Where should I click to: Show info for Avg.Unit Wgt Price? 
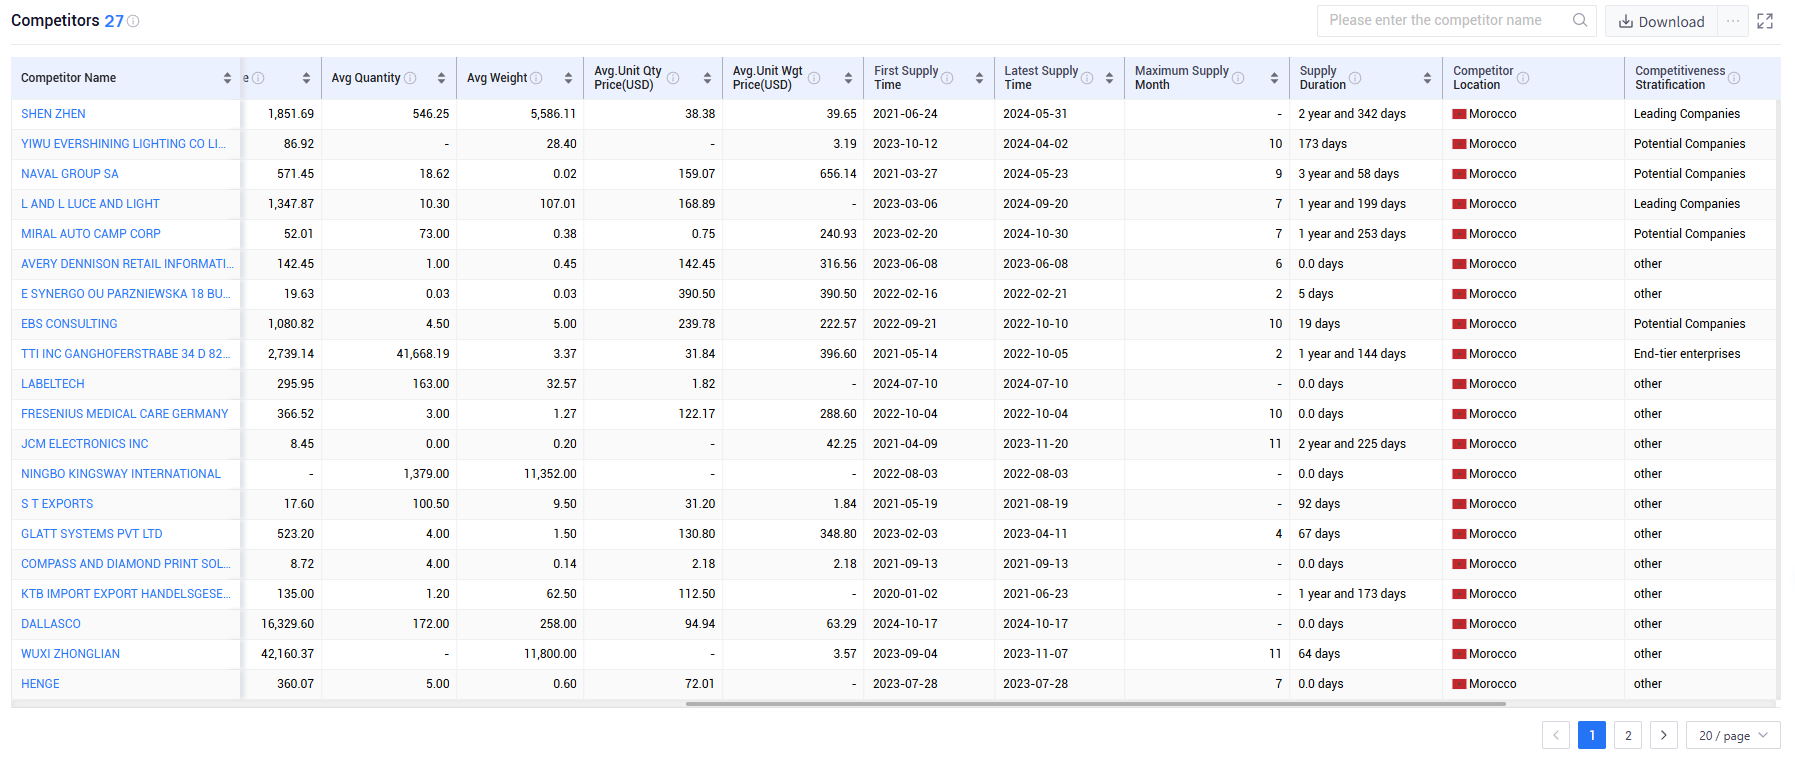click(814, 78)
